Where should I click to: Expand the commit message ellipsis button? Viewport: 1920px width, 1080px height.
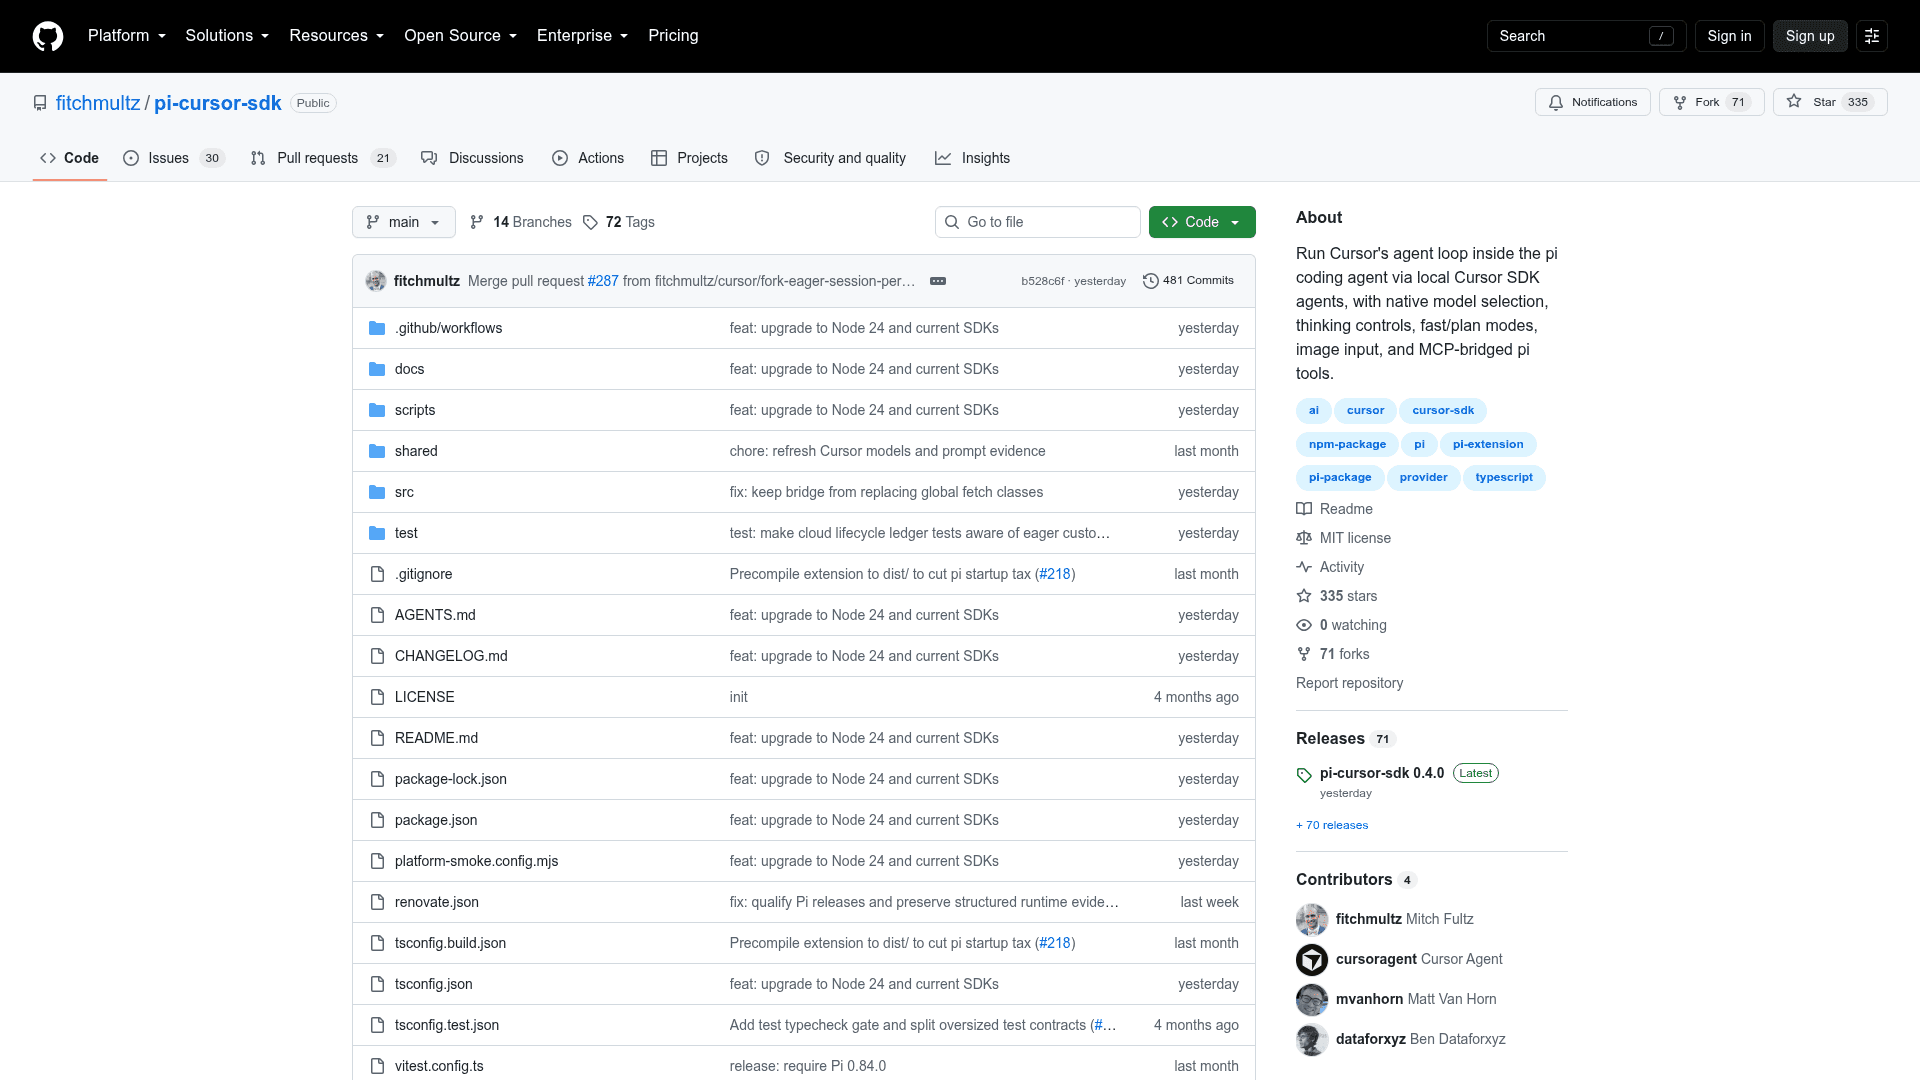938,281
